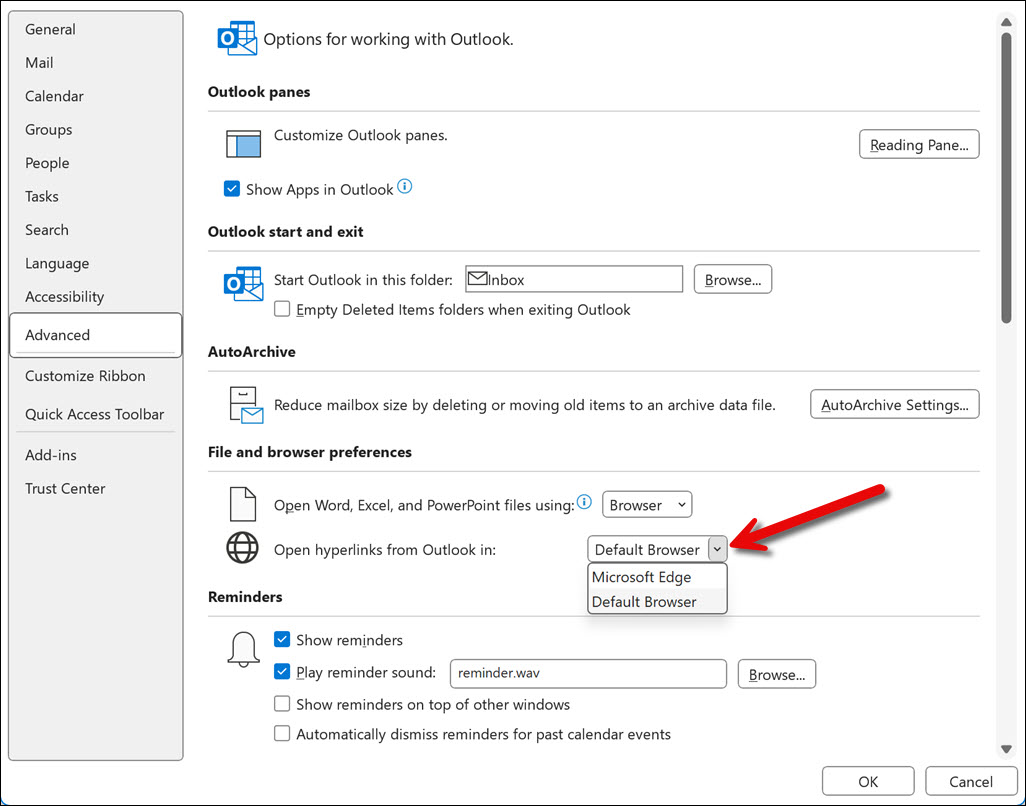Go to the Tasks options category
The width and height of the screenshot is (1026, 806).
[x=96, y=196]
